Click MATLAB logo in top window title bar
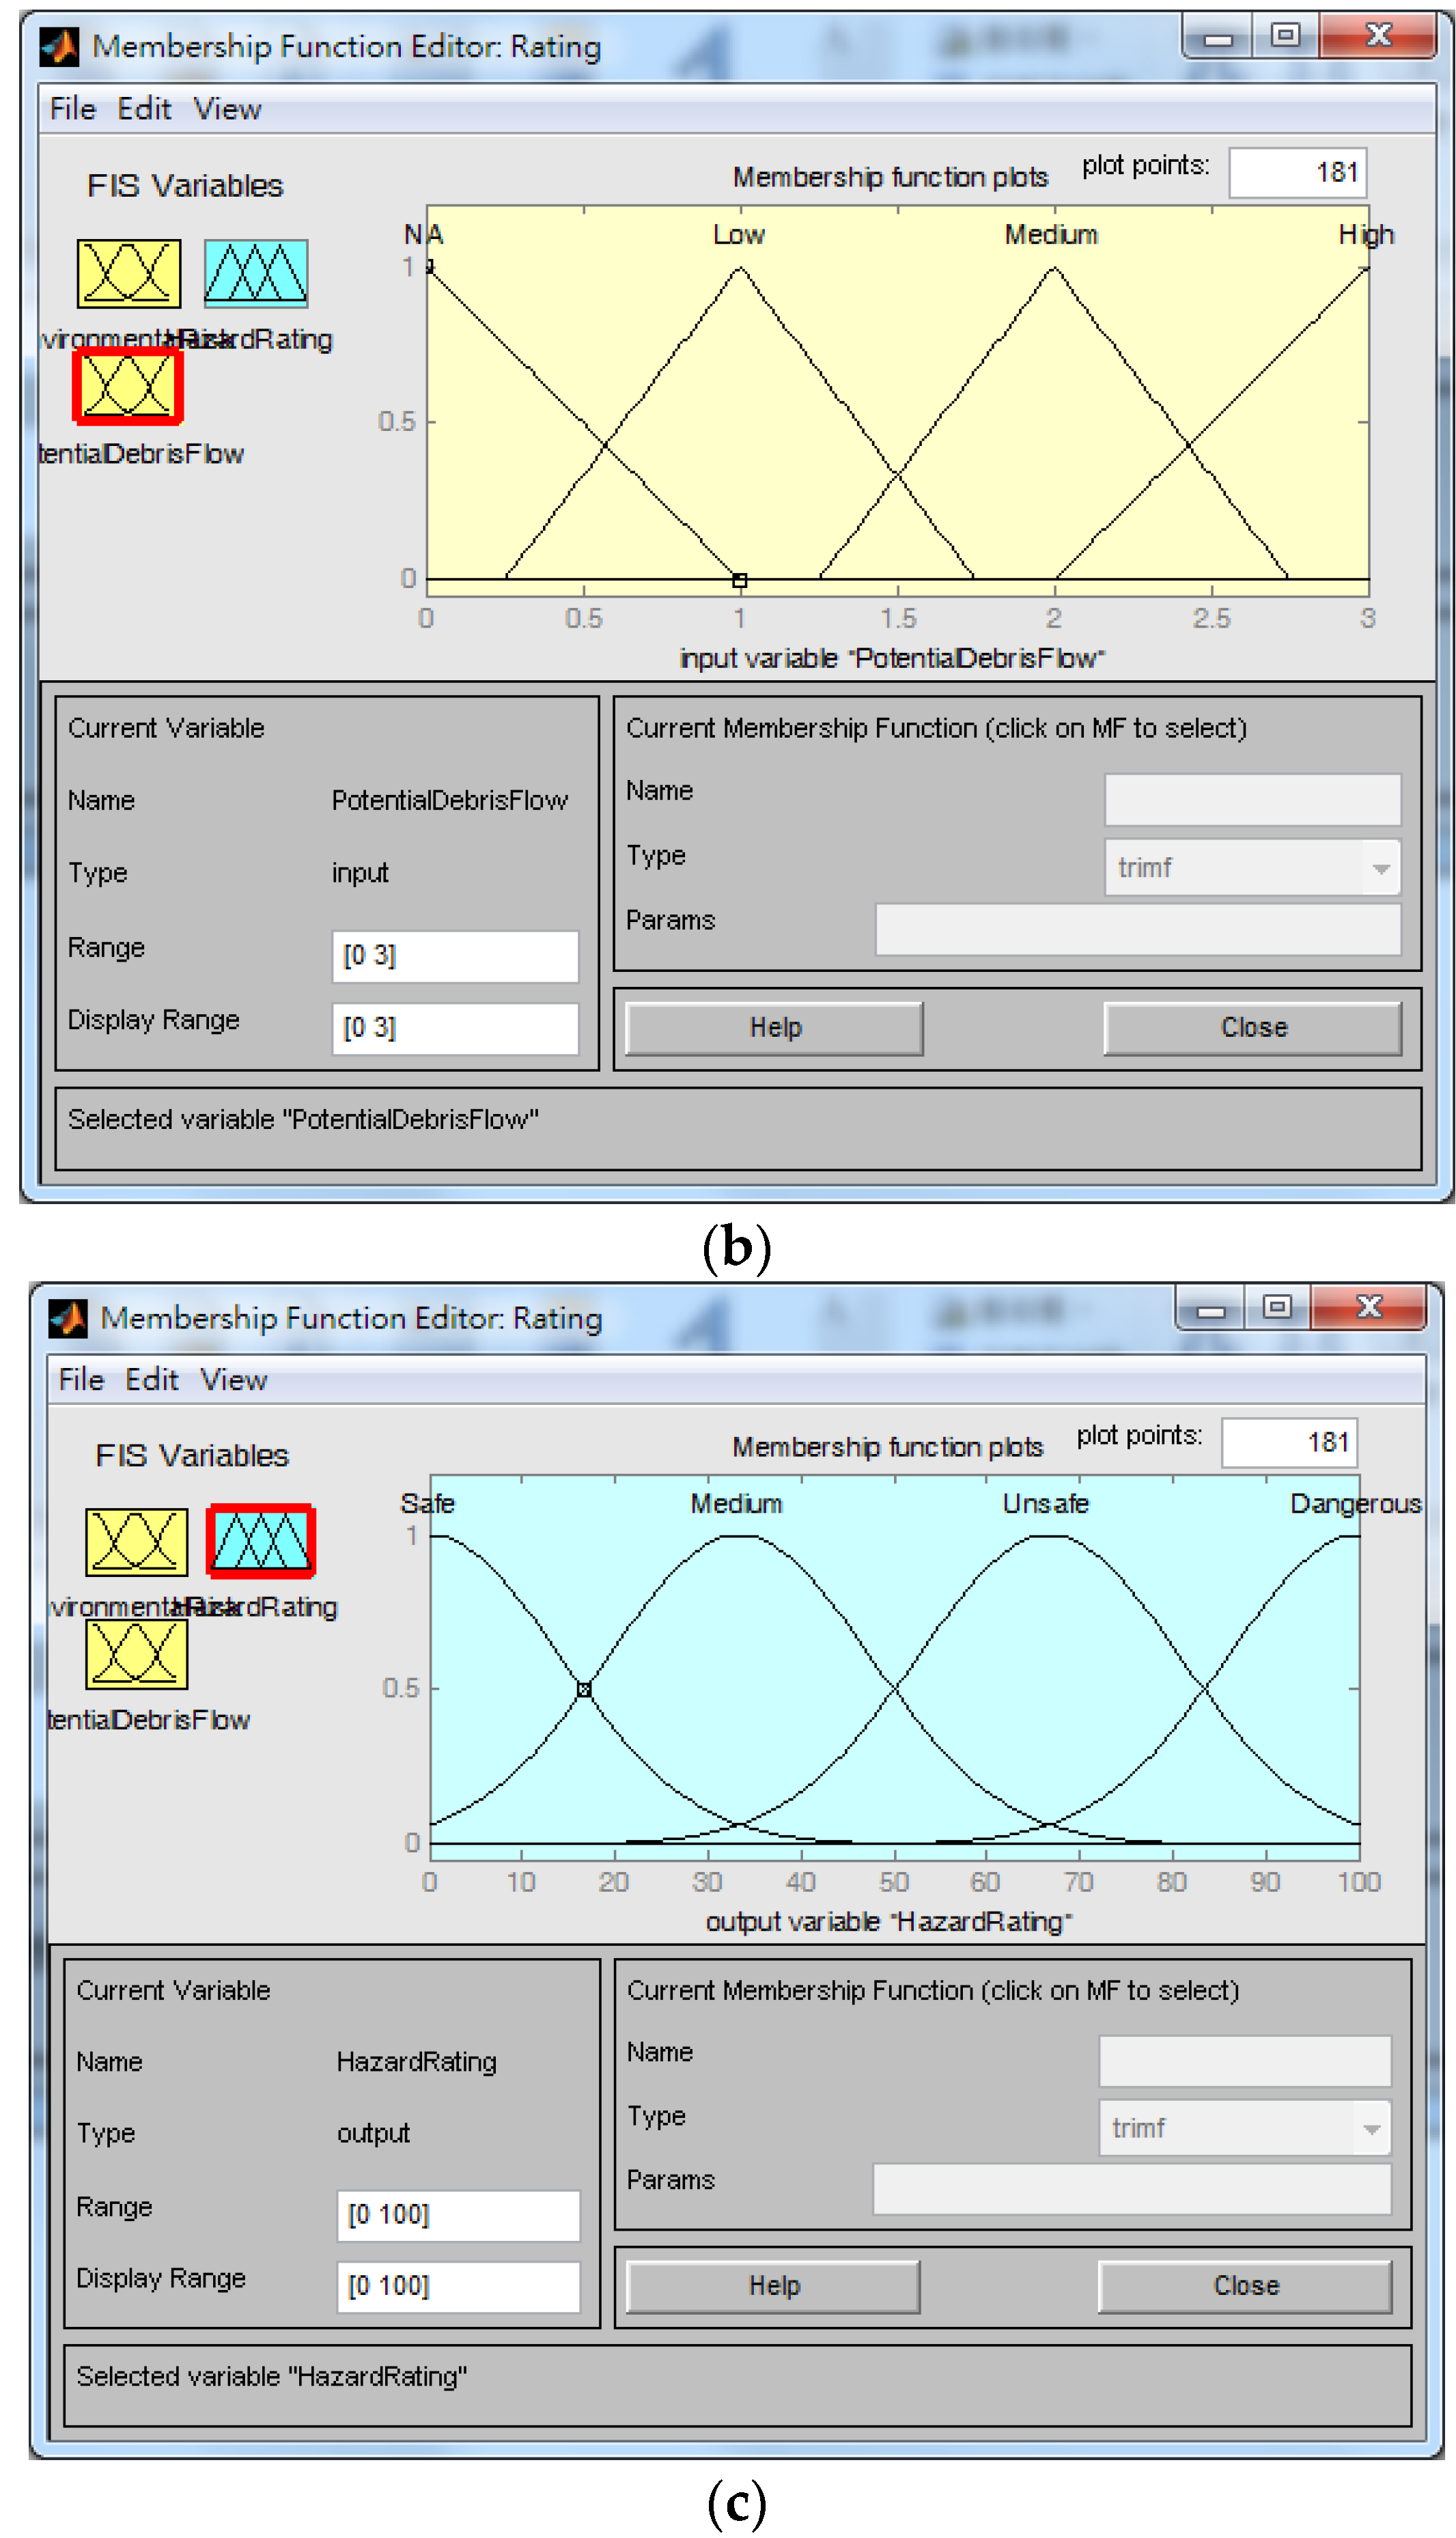1456x2538 pixels. [59, 47]
